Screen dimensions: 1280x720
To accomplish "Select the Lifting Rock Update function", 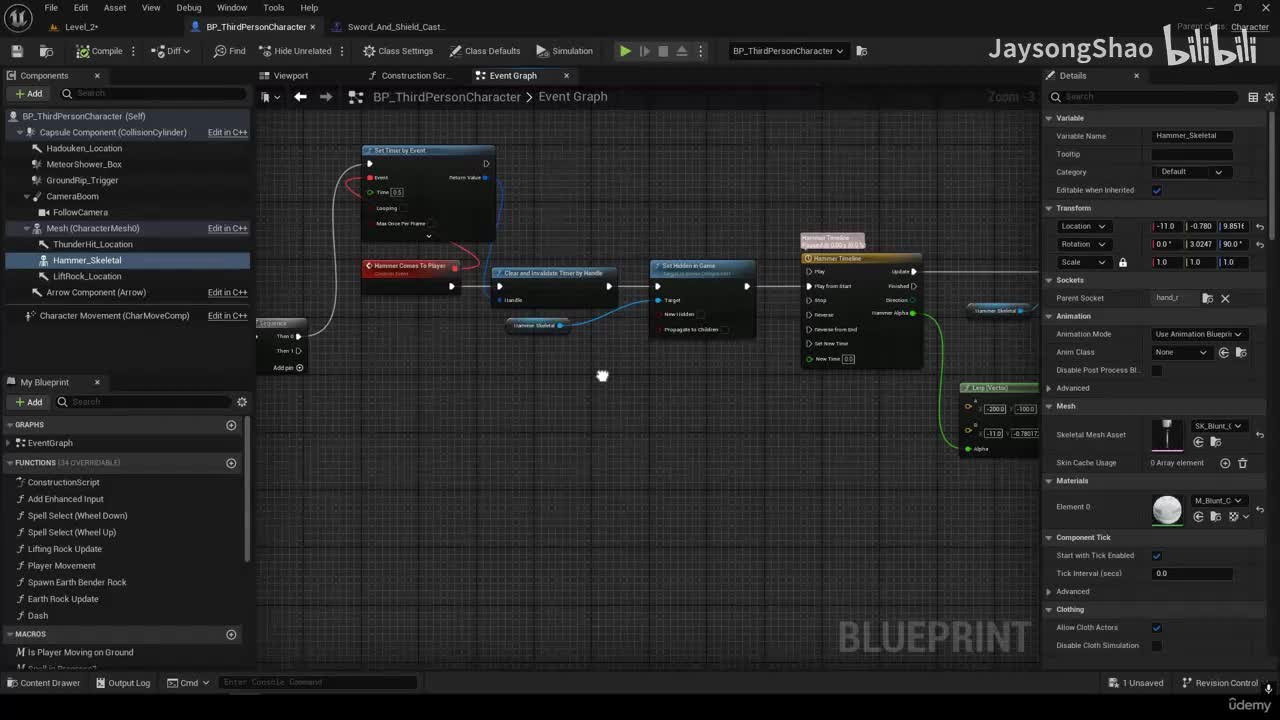I will 65,549.
